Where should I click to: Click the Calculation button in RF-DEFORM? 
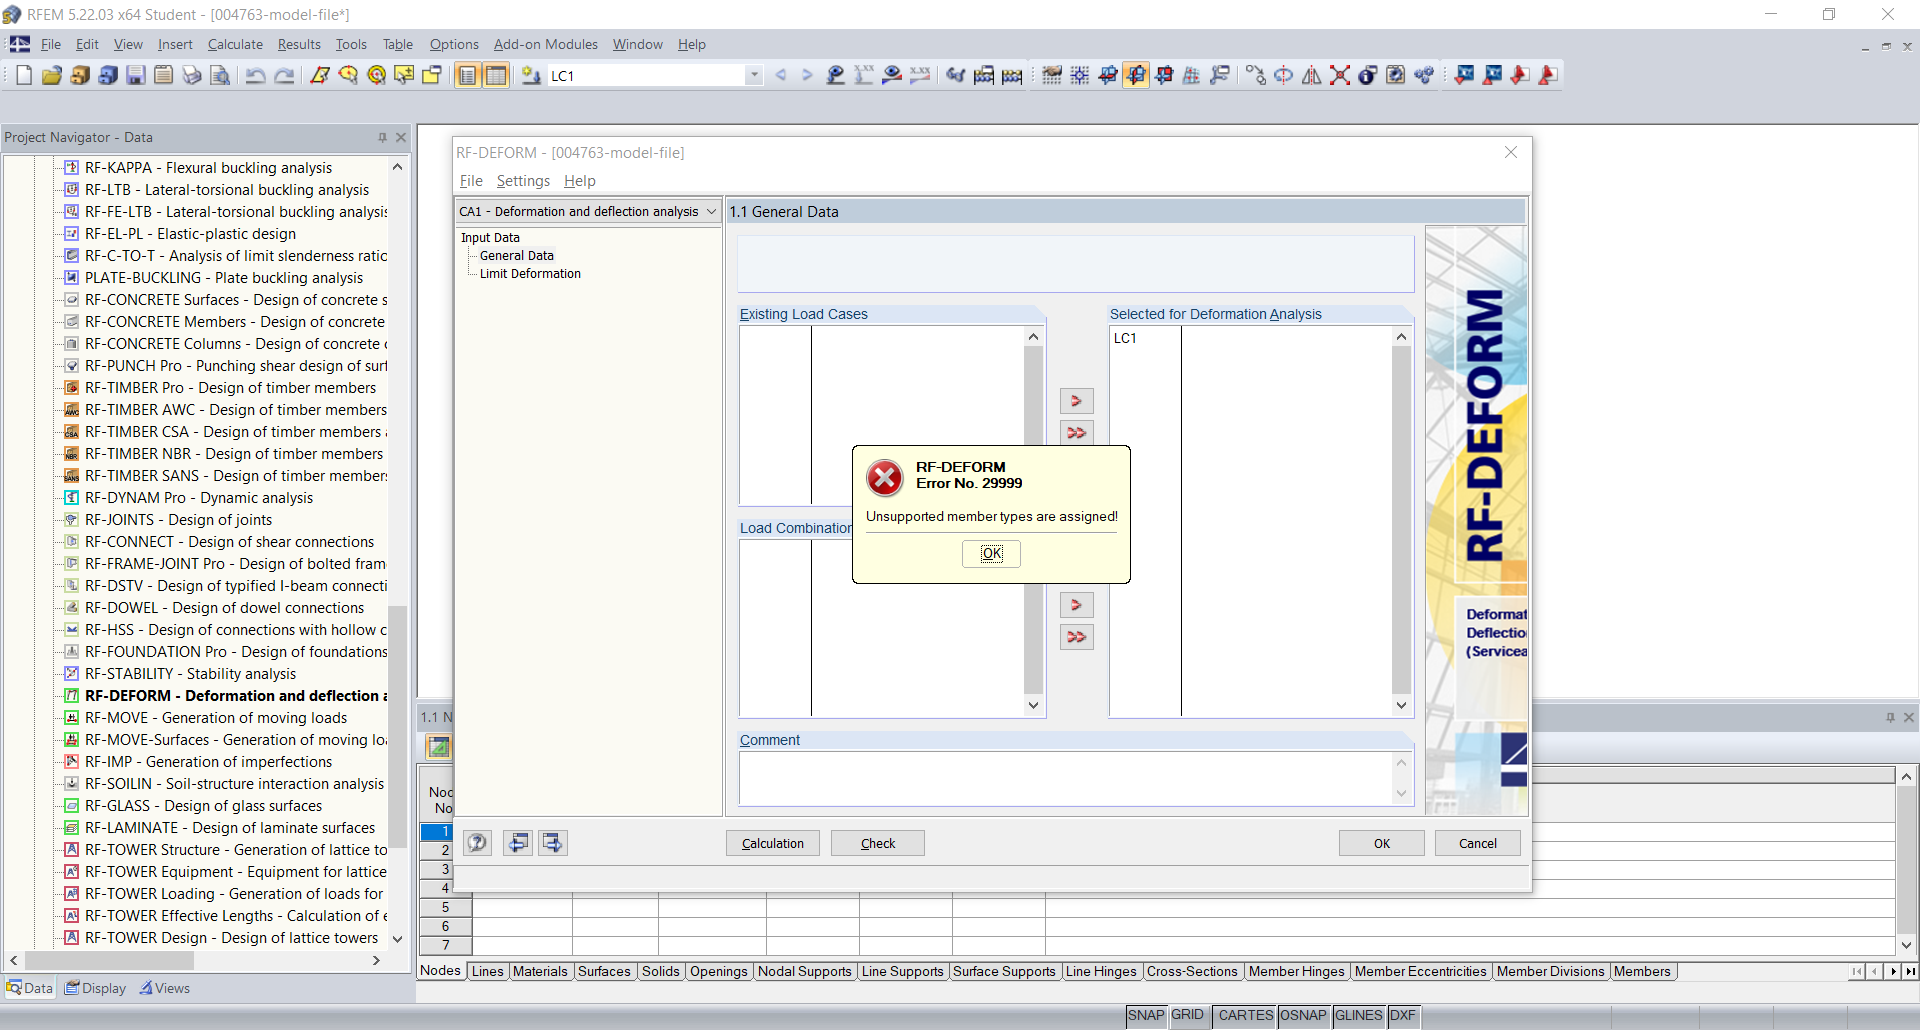(x=773, y=843)
